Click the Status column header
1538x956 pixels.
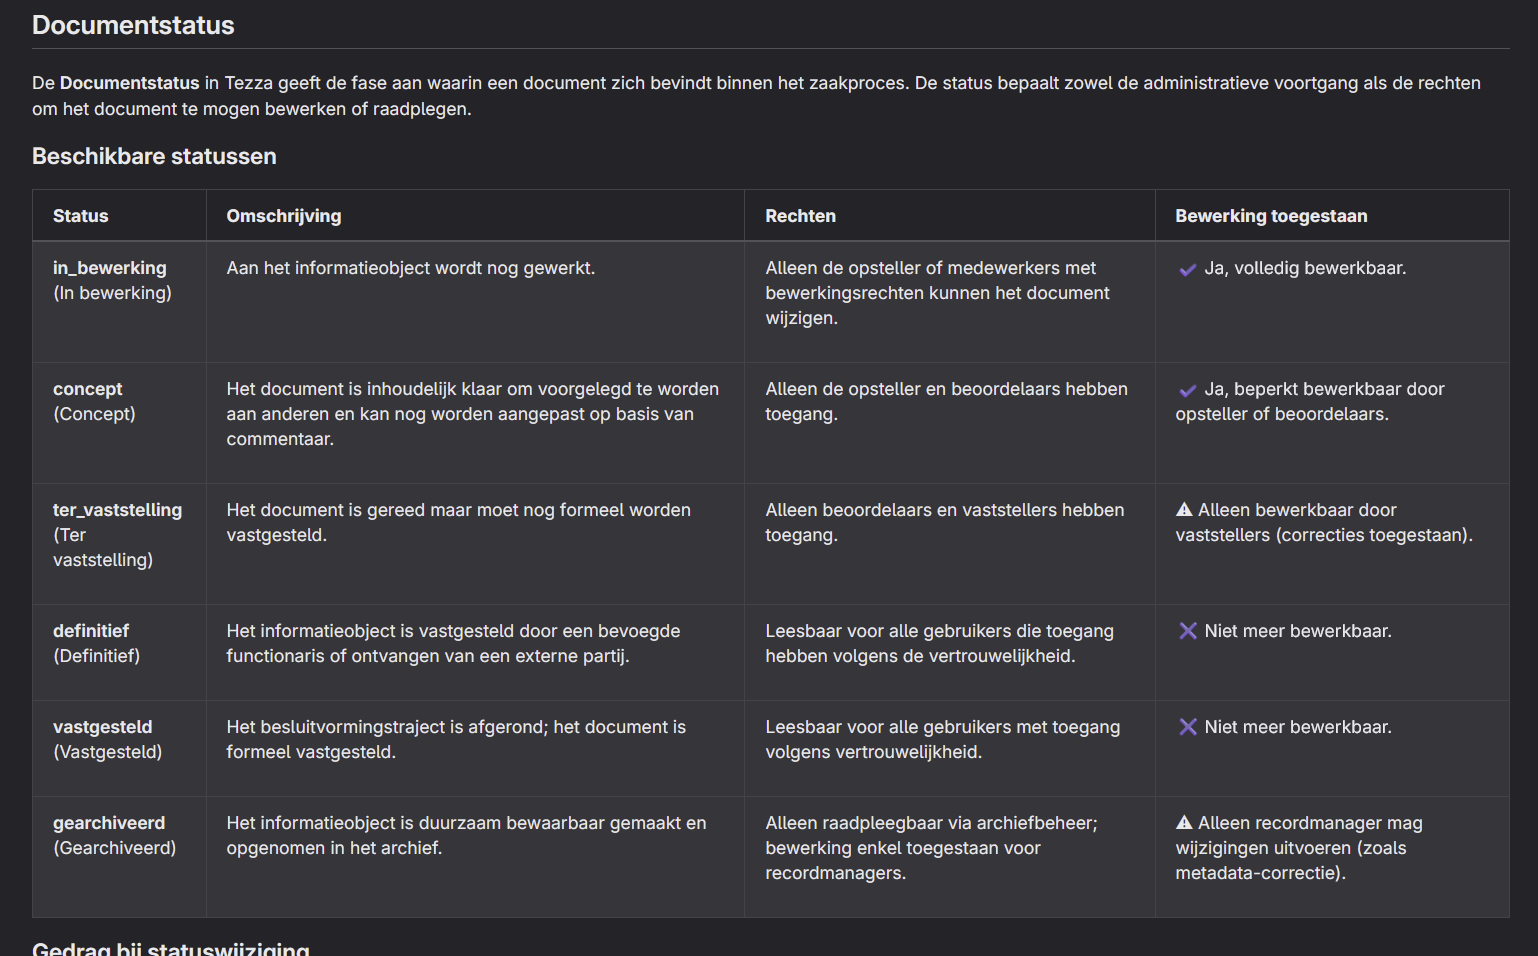(80, 216)
